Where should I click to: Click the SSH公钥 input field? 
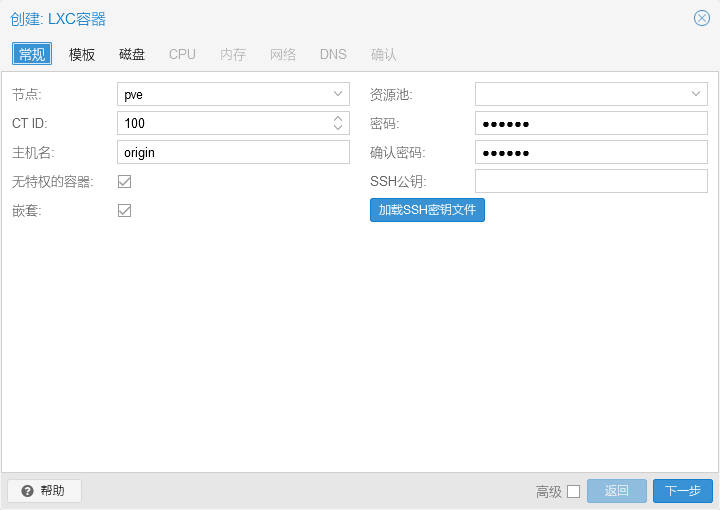click(x=590, y=181)
